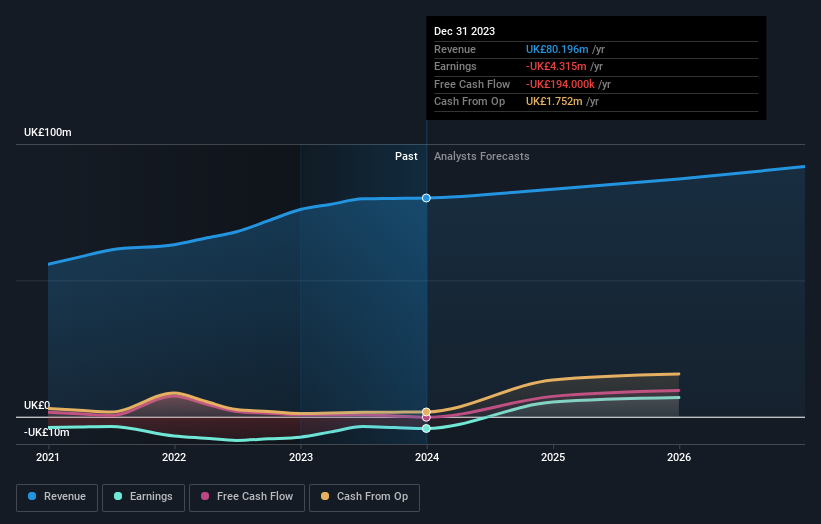
Task: Click the teal Earnings marker at 2024
Action: tap(426, 428)
